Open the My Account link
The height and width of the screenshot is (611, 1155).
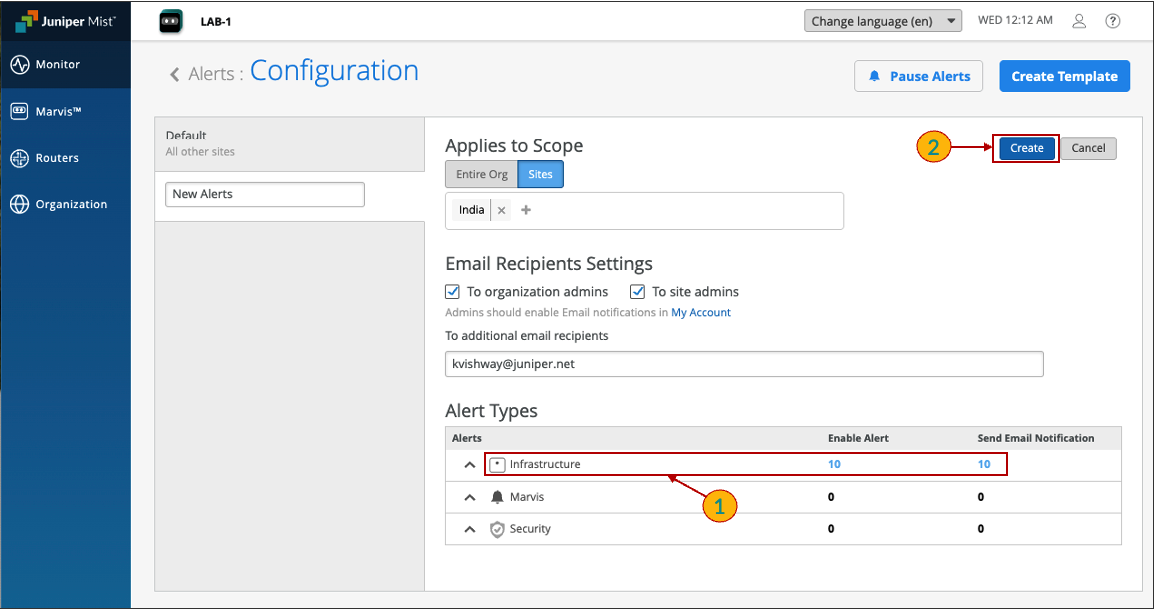pyautogui.click(x=700, y=313)
